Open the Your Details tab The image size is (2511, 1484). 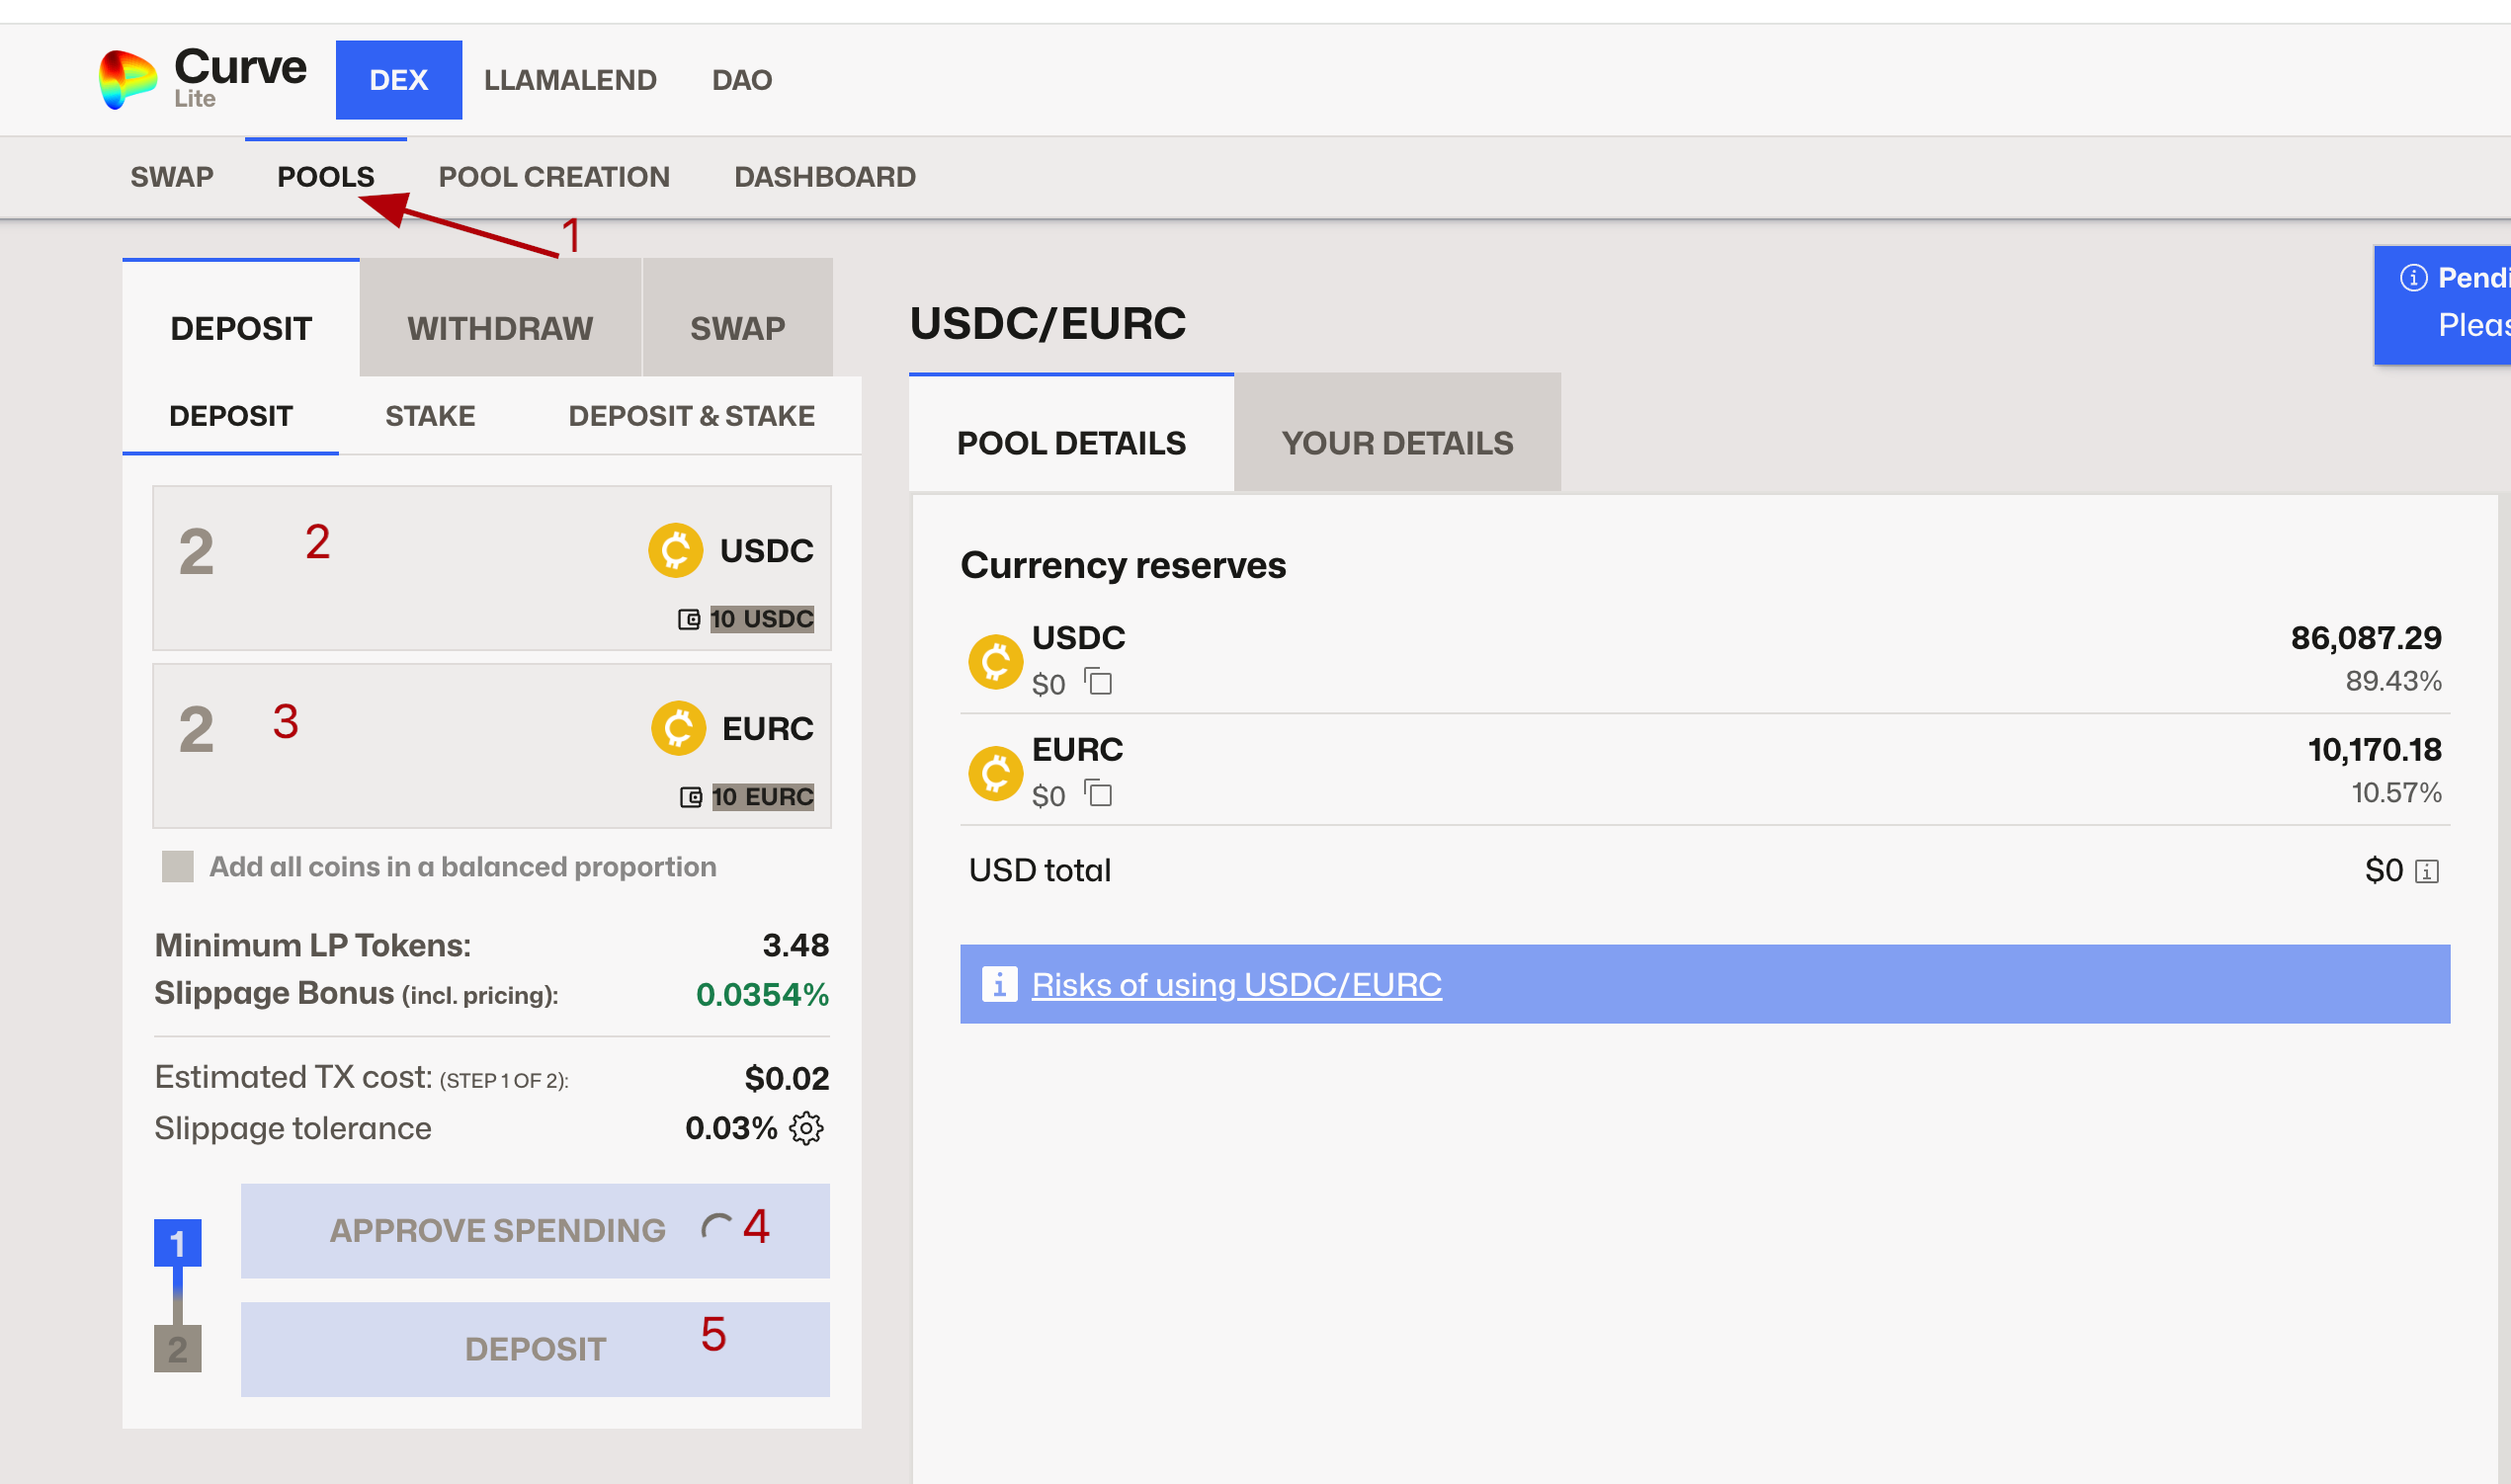1396,443
